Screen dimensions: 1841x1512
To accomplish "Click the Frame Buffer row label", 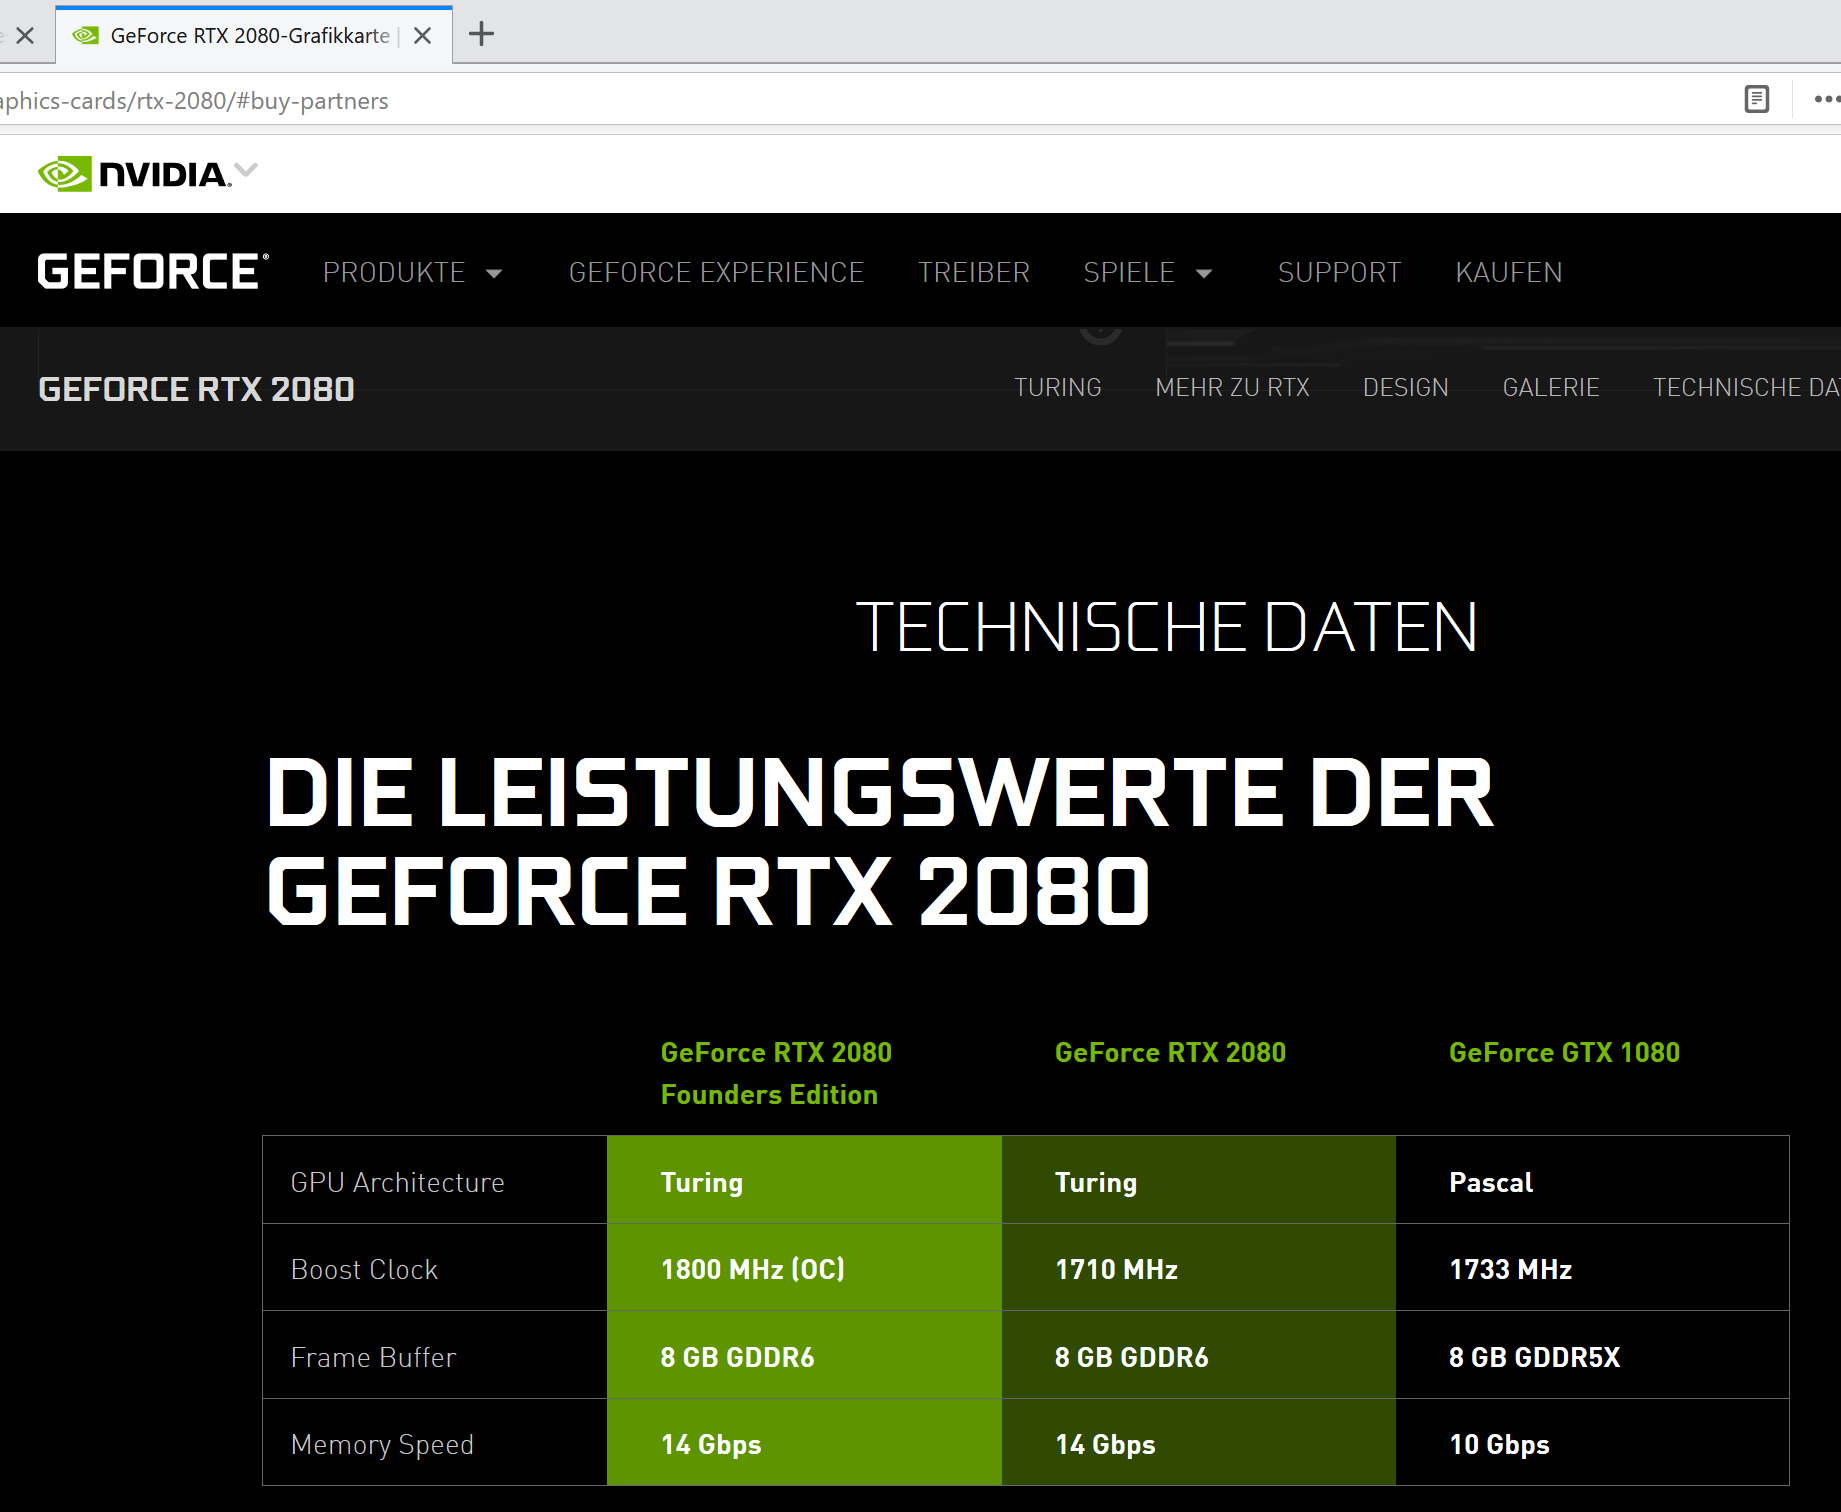I will (373, 1358).
